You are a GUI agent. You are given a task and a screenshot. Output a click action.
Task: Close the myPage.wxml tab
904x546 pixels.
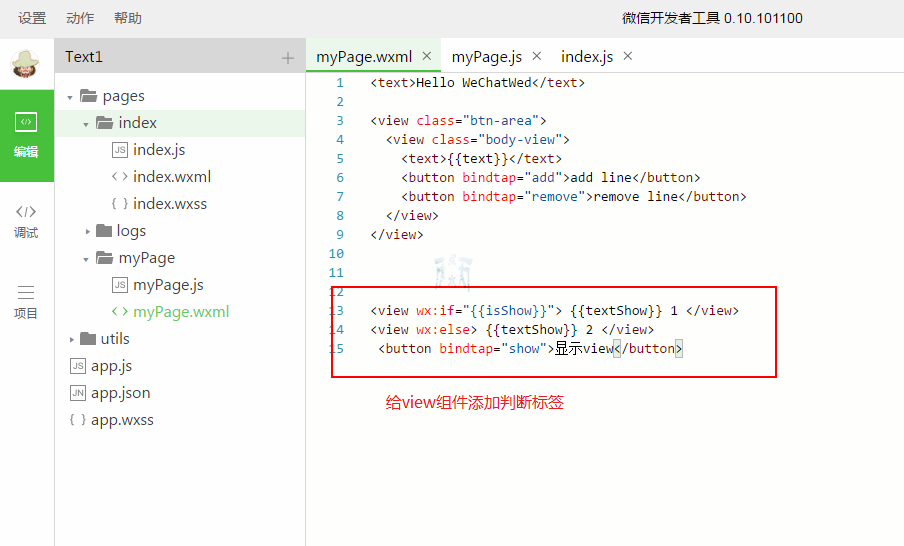pyautogui.click(x=427, y=56)
